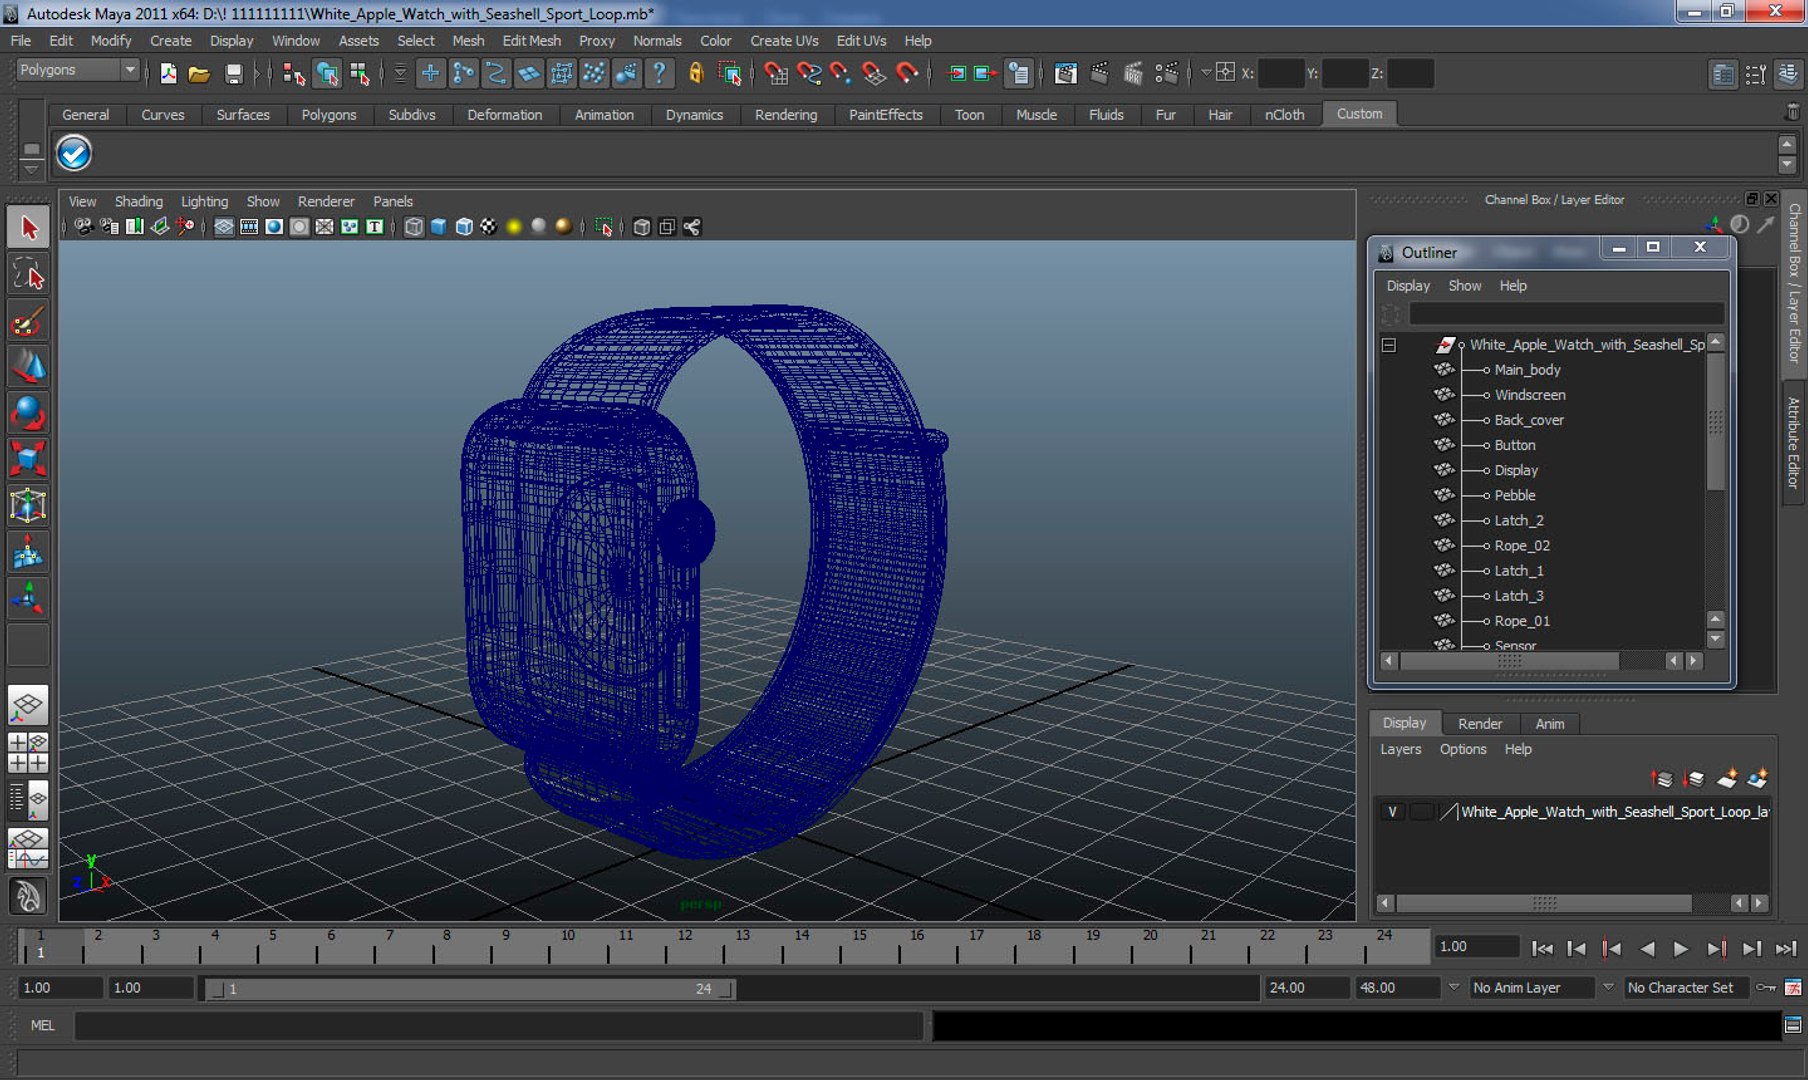Open the Edit Mesh menu
Viewport: 1808px width, 1080px height.
(x=531, y=41)
